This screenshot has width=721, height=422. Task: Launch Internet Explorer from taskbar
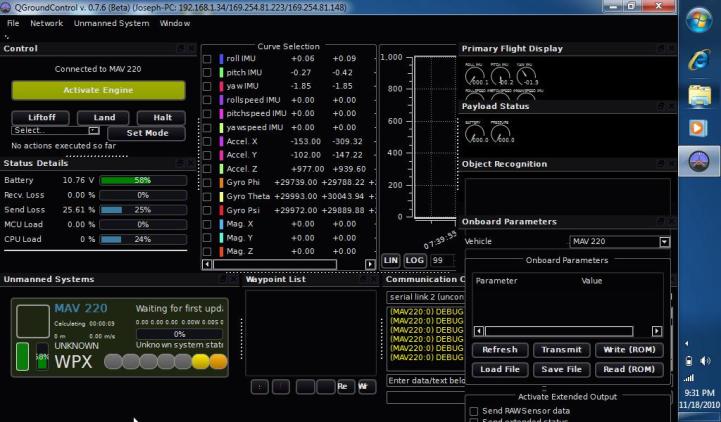(699, 60)
